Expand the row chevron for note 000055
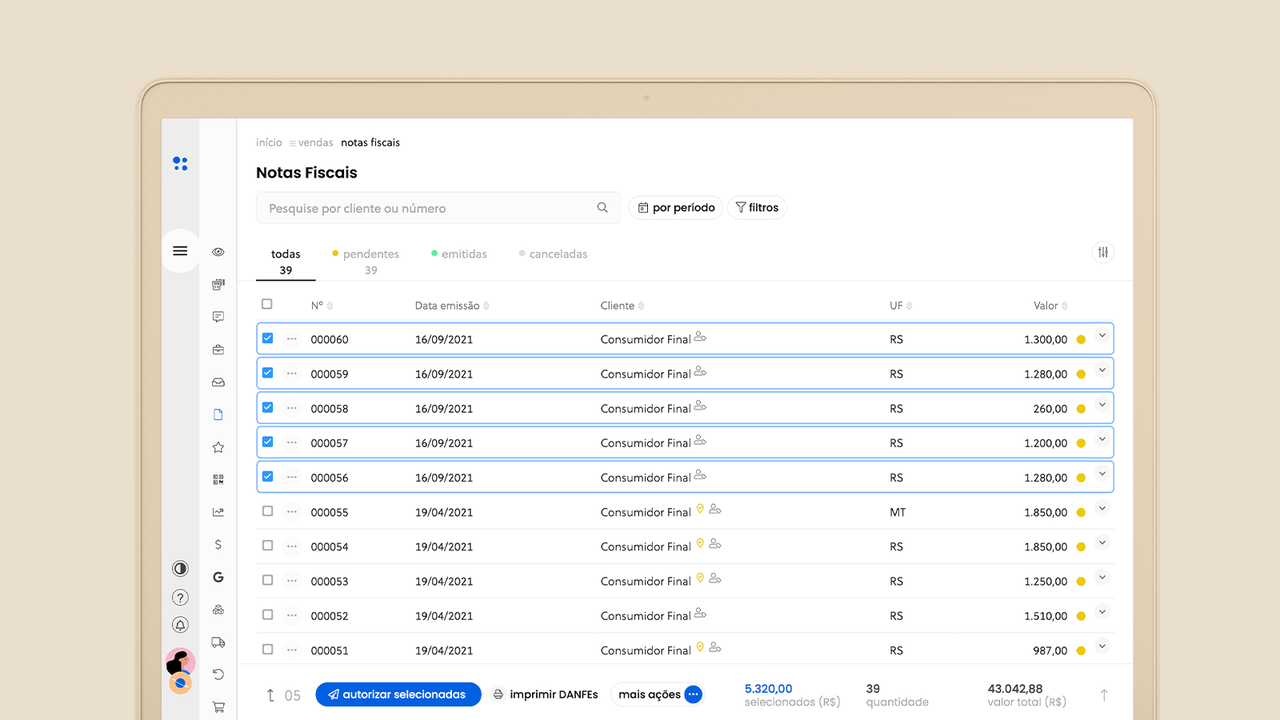This screenshot has width=1280, height=720. (x=1102, y=509)
